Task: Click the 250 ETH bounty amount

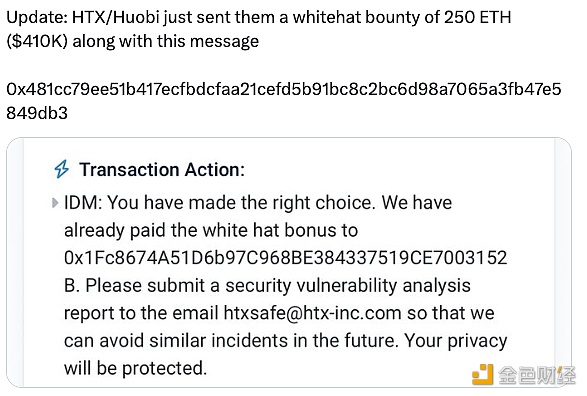Action: tap(477, 17)
